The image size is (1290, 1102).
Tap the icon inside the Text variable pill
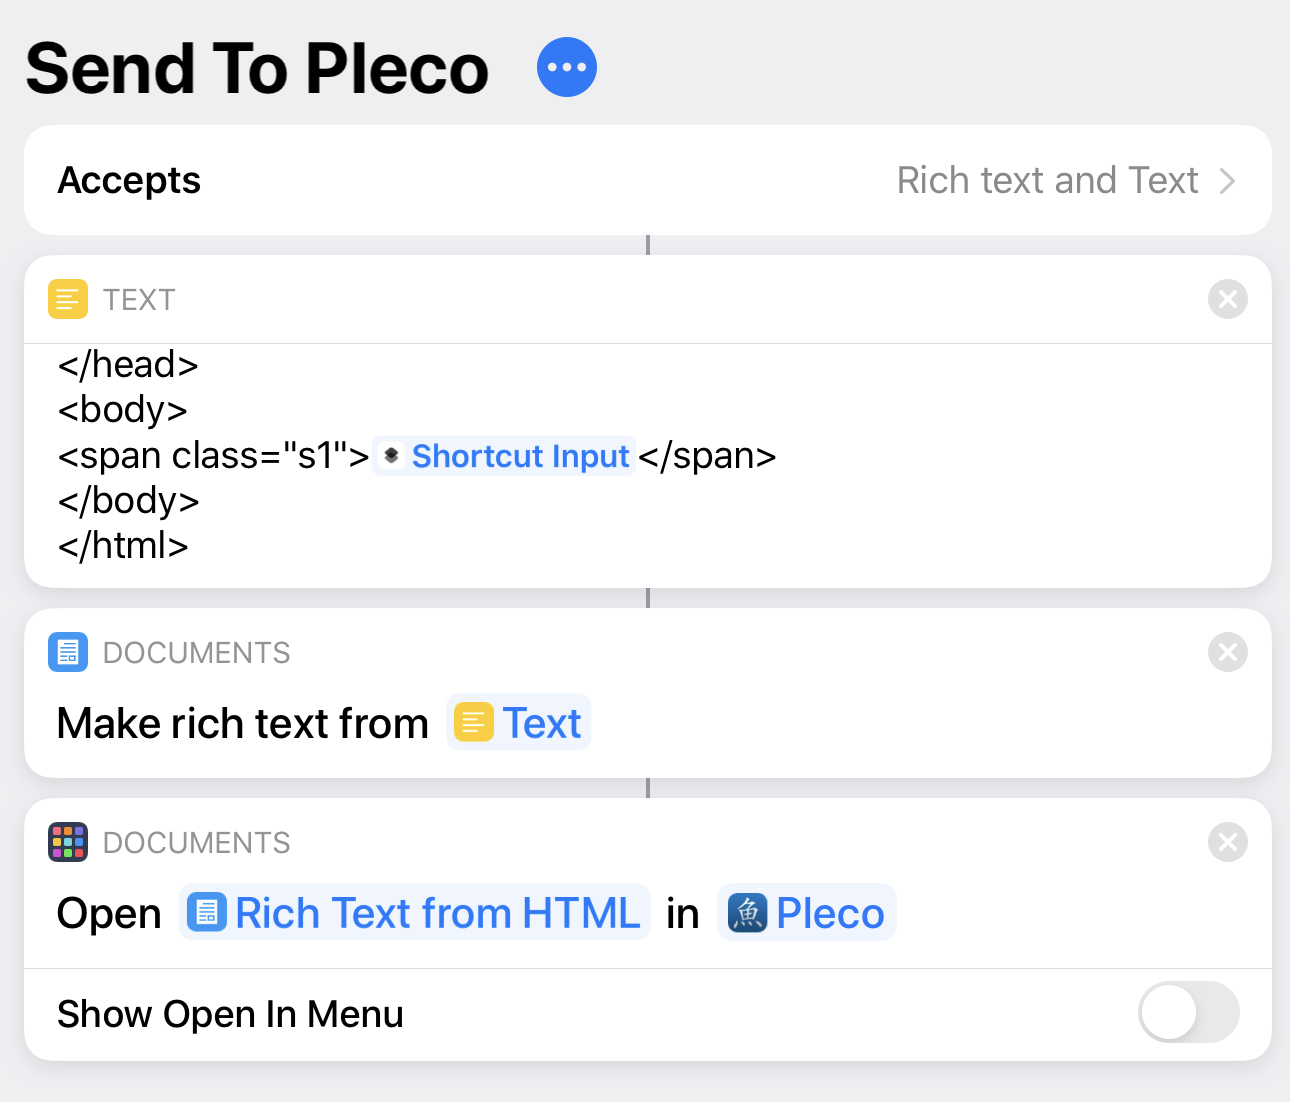point(474,722)
